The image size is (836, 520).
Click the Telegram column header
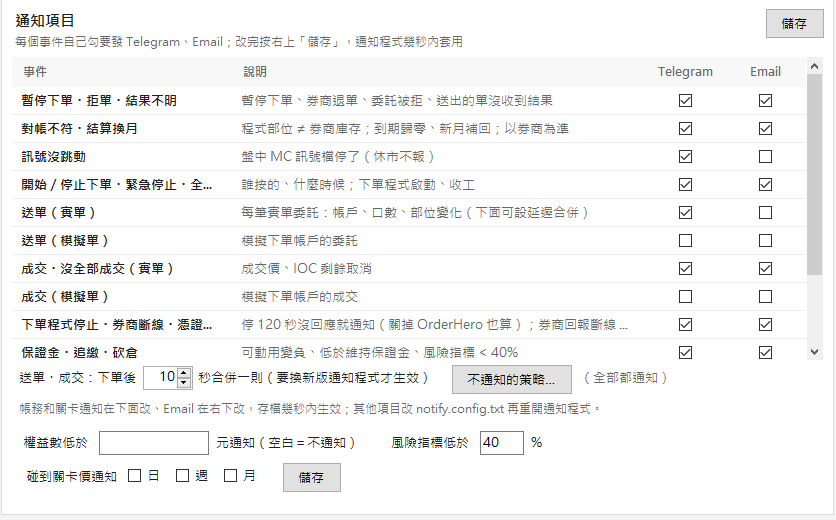point(685,71)
